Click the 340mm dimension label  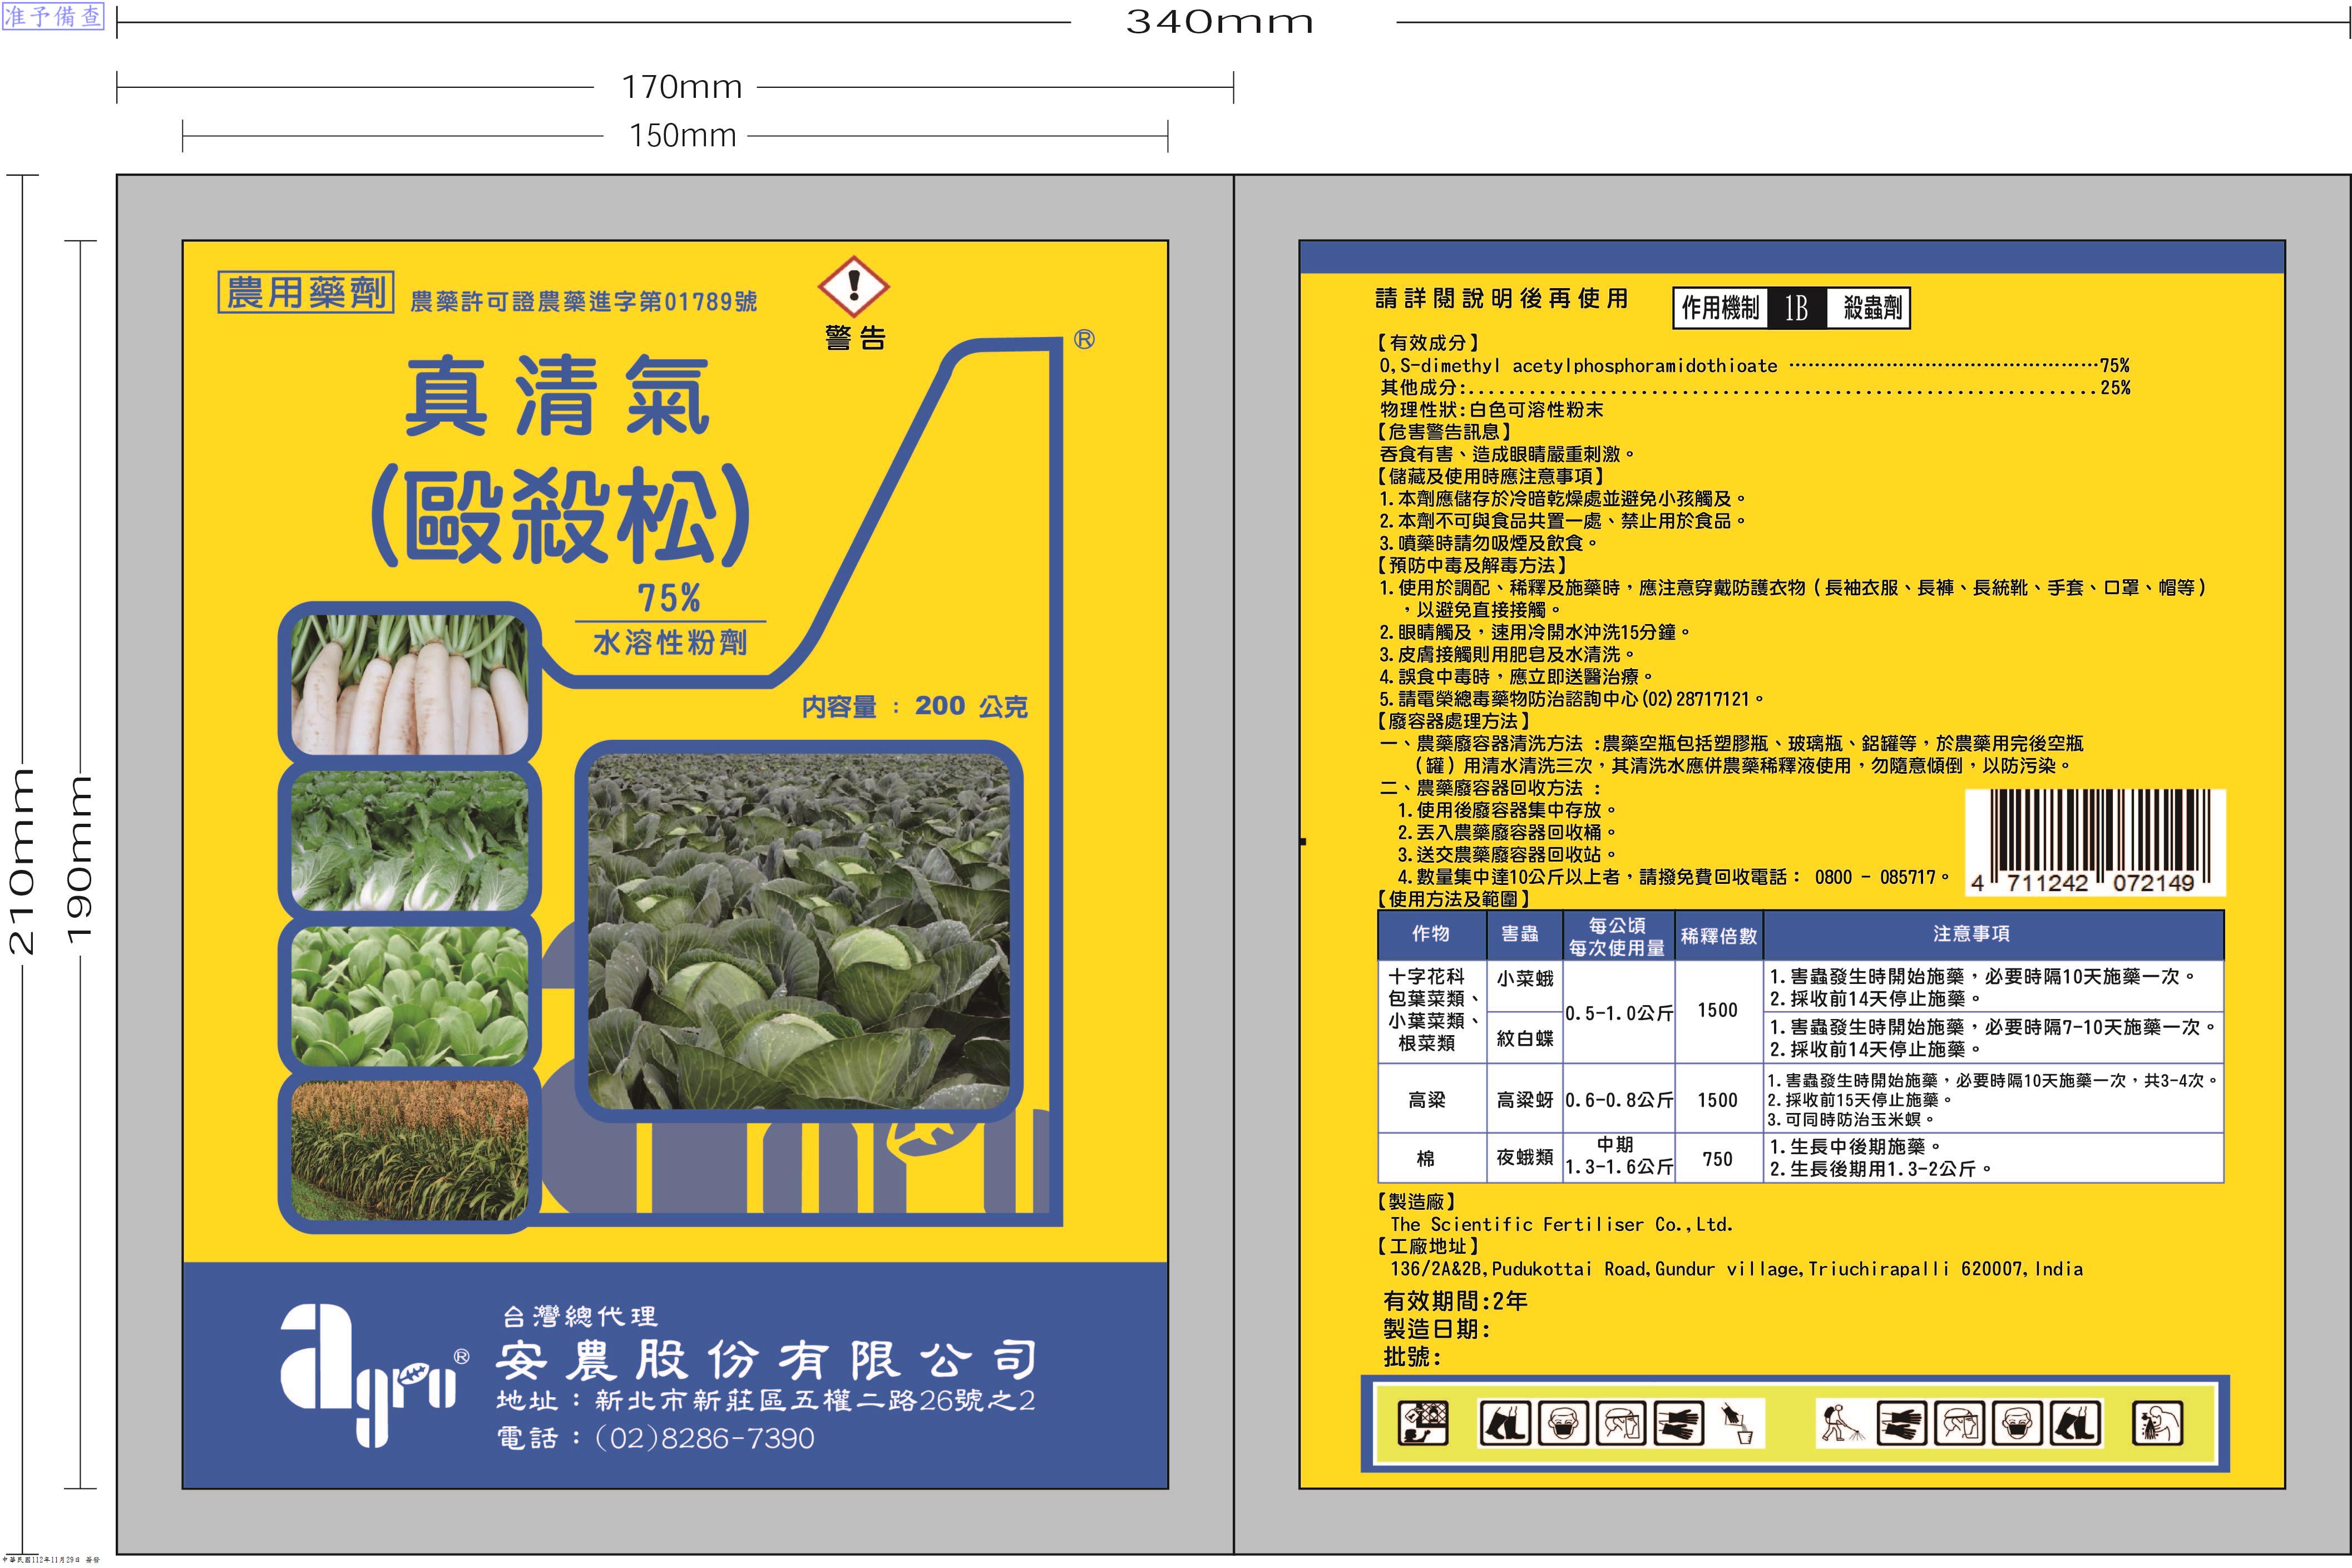click(x=1220, y=22)
